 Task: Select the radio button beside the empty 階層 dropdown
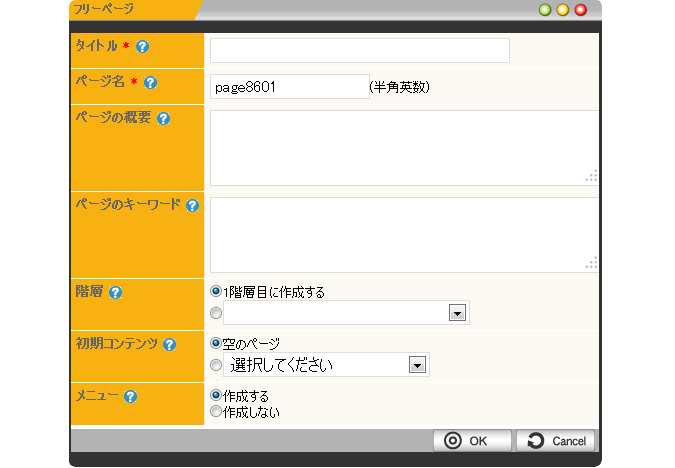(x=216, y=313)
